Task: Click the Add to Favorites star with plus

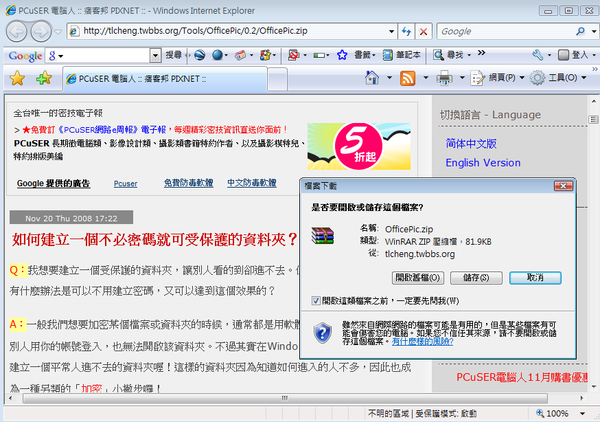Action: [44, 78]
